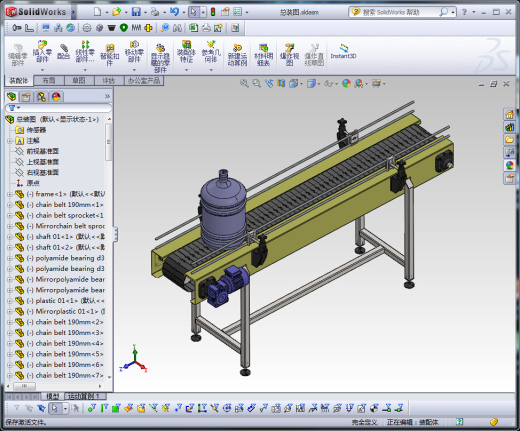Toggle the Instant3D mode button
Screen dimensions: 520x431
[x=343, y=52]
